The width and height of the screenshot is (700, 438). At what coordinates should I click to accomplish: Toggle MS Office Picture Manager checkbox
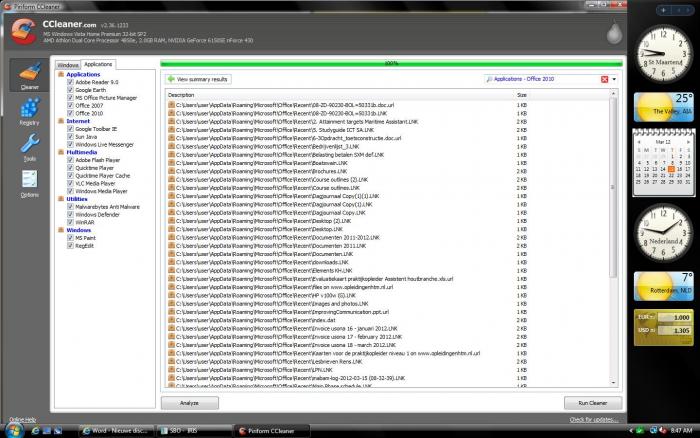point(70,98)
